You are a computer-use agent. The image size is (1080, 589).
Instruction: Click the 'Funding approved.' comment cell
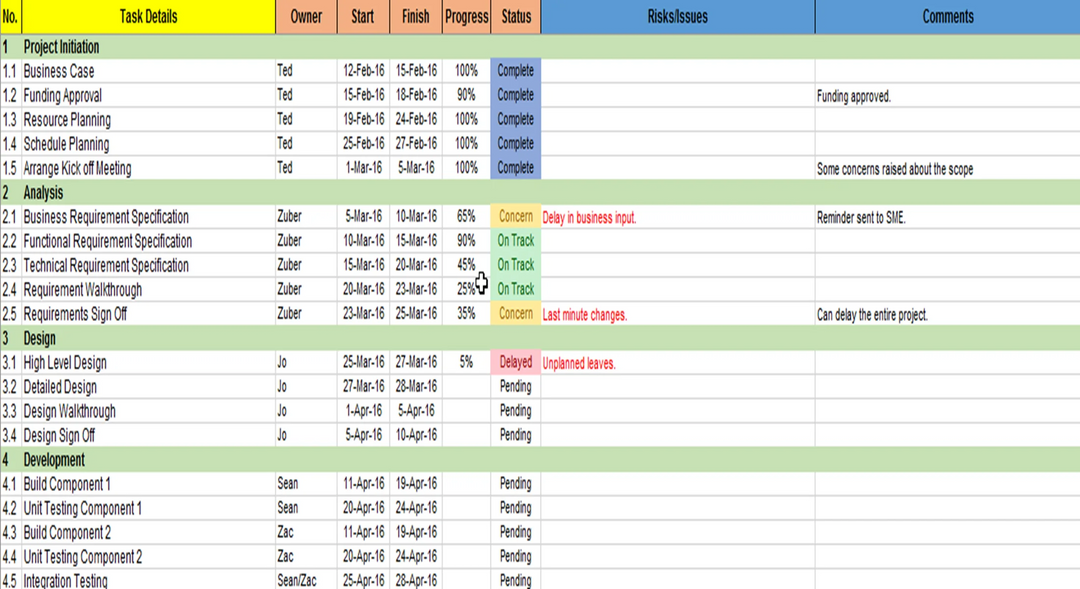coord(854,97)
